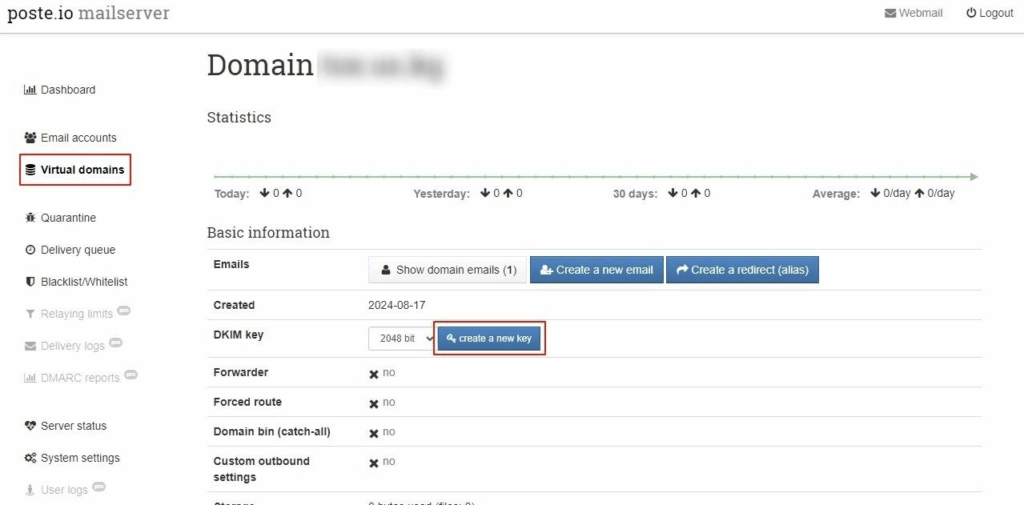This screenshot has width=1024, height=505.
Task: Click the Forwarder row label
Action: (241, 372)
